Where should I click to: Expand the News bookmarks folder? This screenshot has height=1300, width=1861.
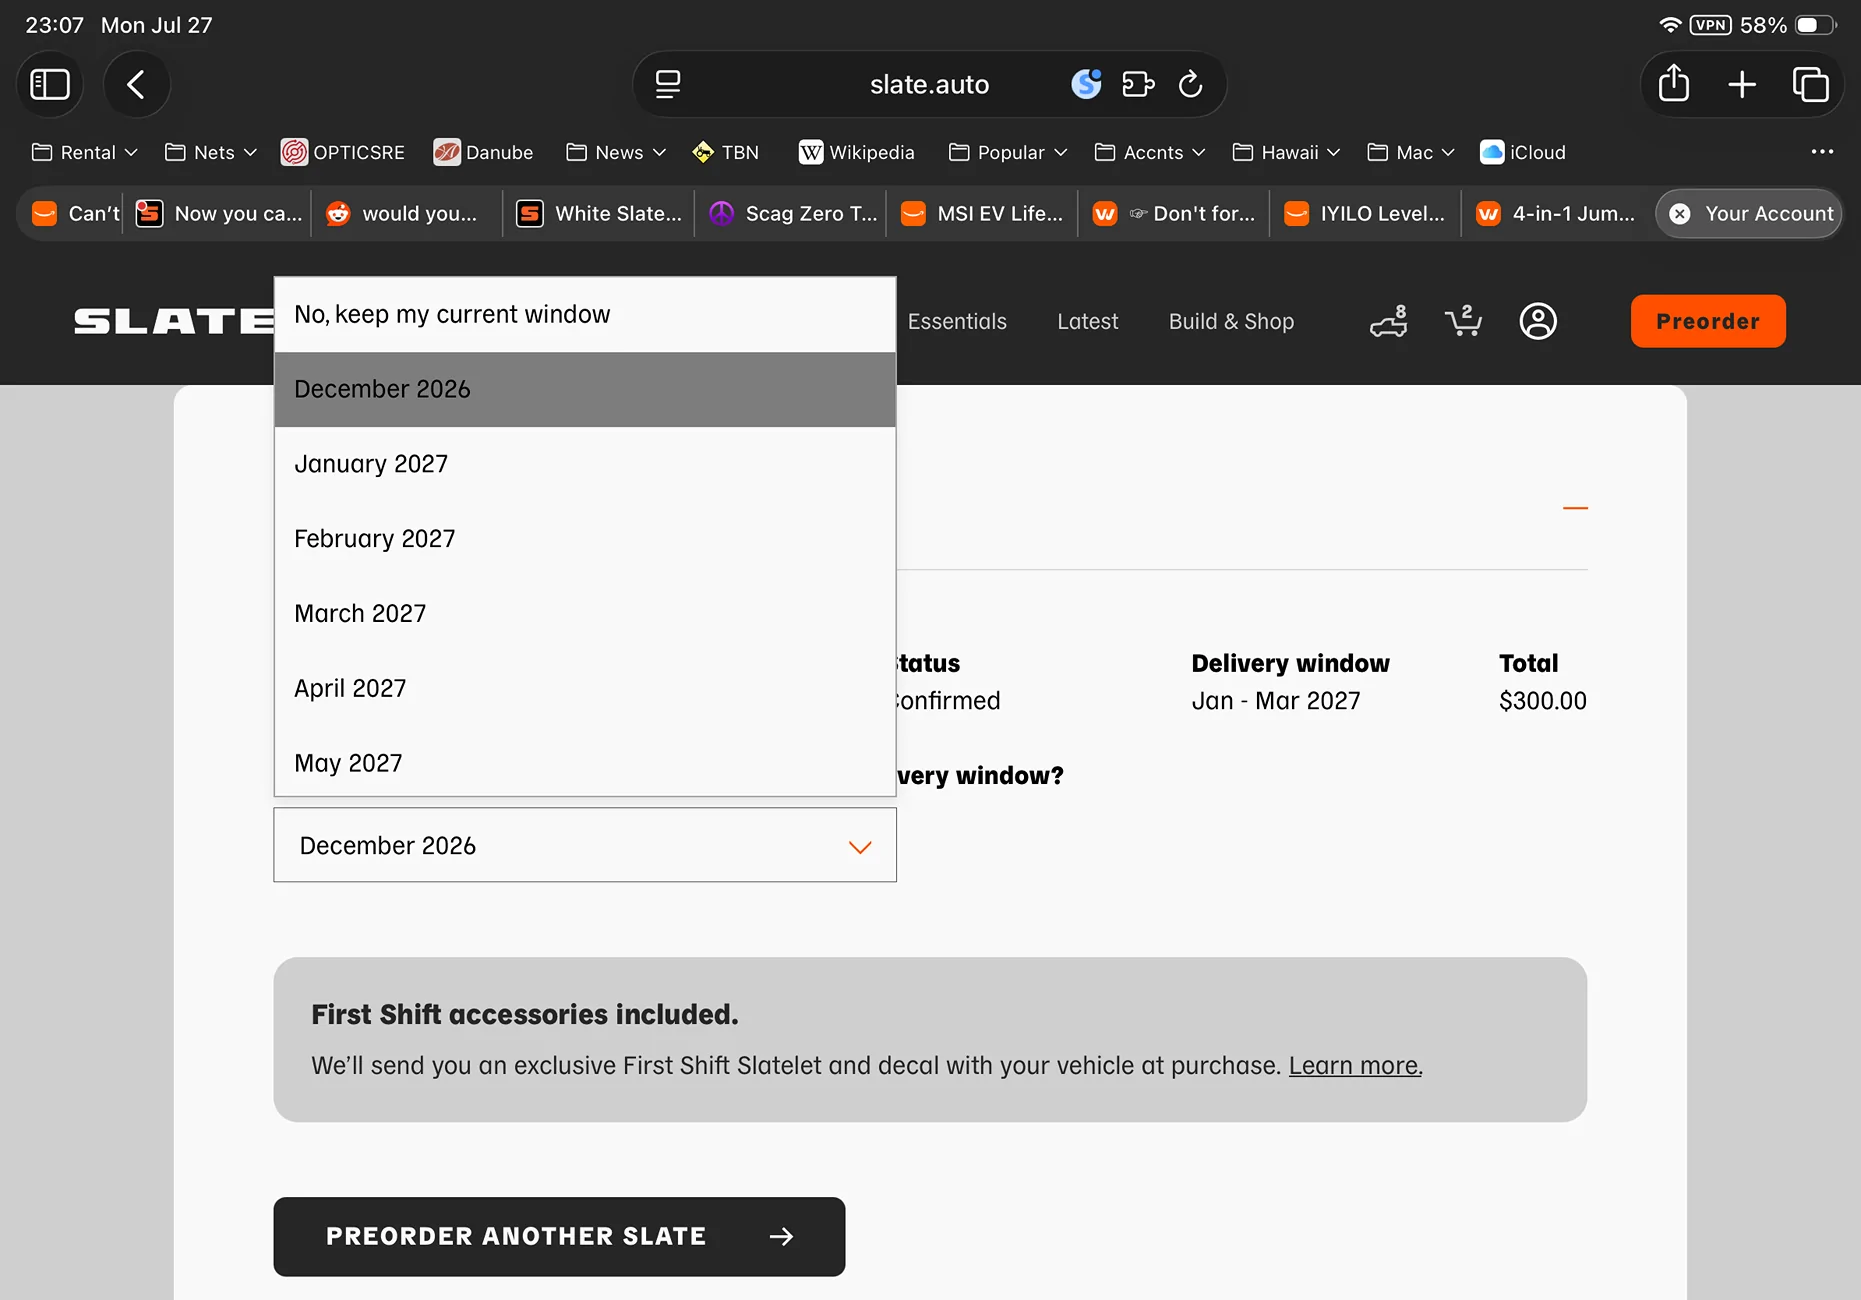(616, 152)
